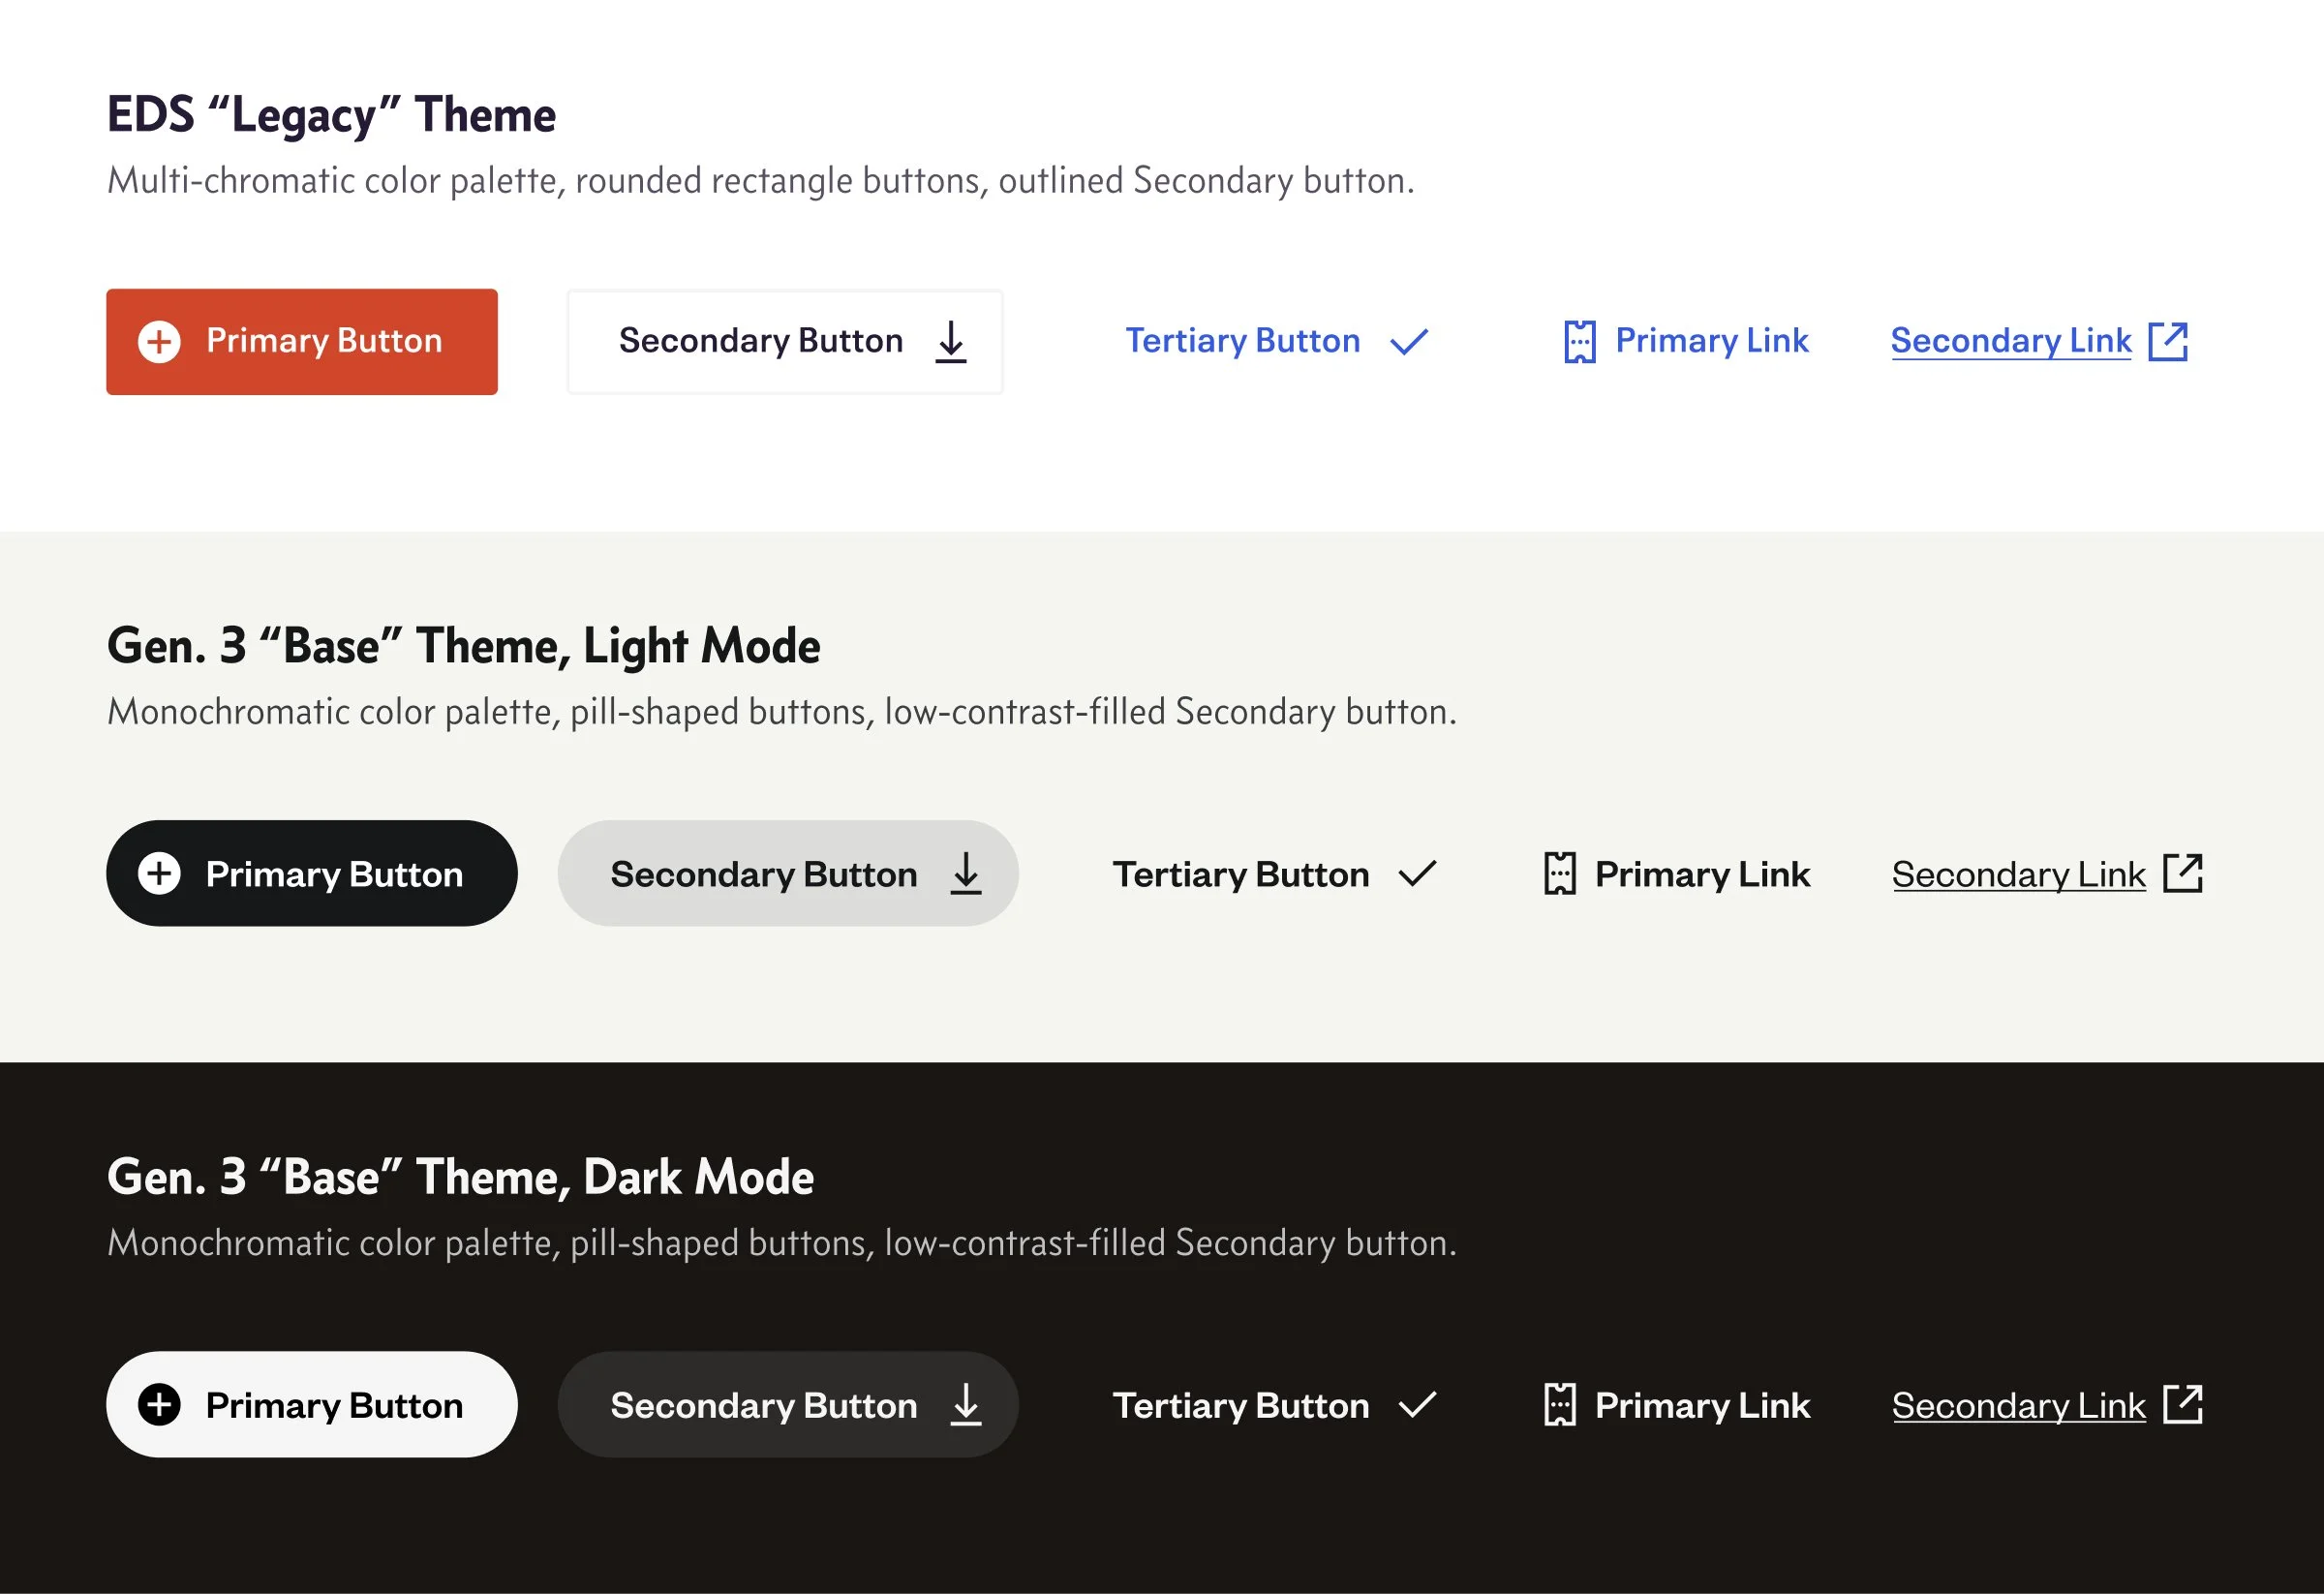Click the blue ticket icon beside Primary Link
This screenshot has width=2324, height=1594.
pyautogui.click(x=1580, y=342)
